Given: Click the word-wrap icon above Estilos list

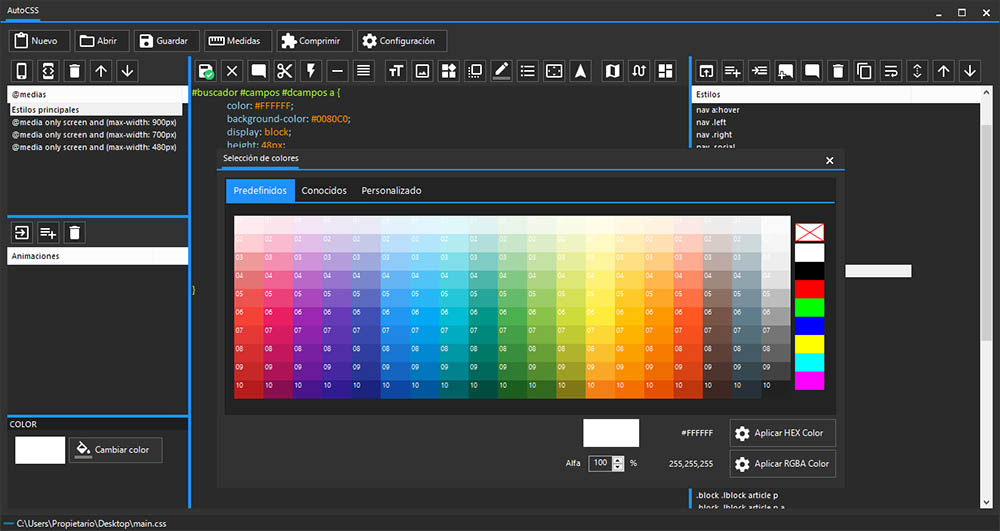Looking at the screenshot, I should (890, 71).
